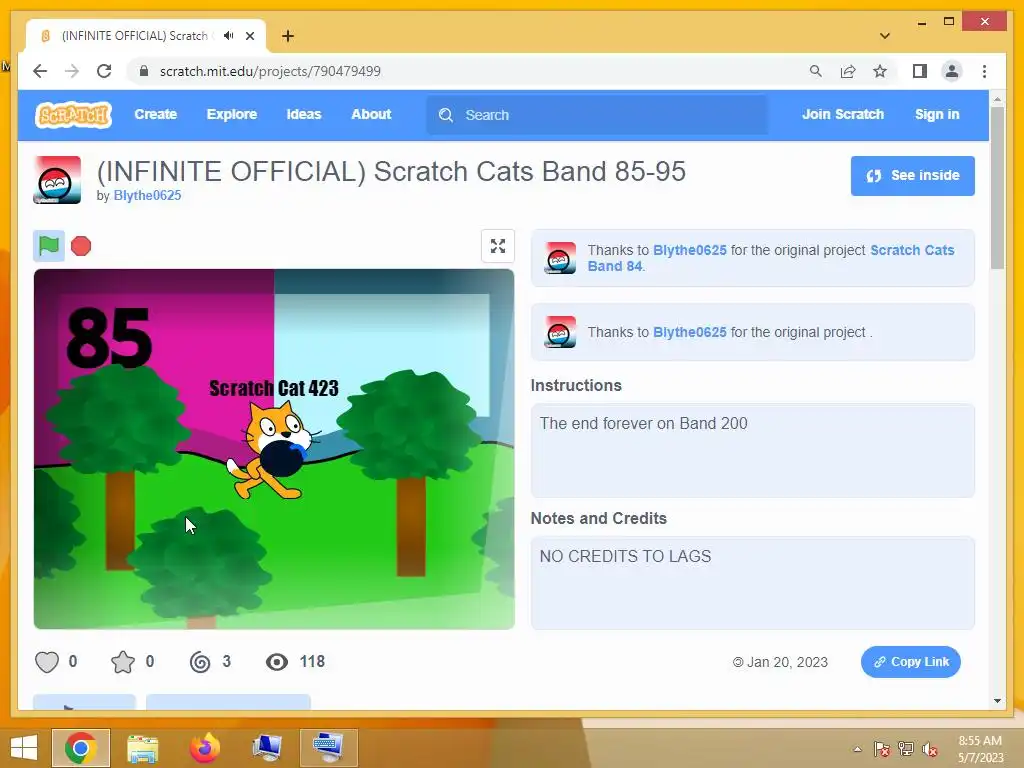
Task: Click the Scratch logo
Action: pyautogui.click(x=73, y=115)
